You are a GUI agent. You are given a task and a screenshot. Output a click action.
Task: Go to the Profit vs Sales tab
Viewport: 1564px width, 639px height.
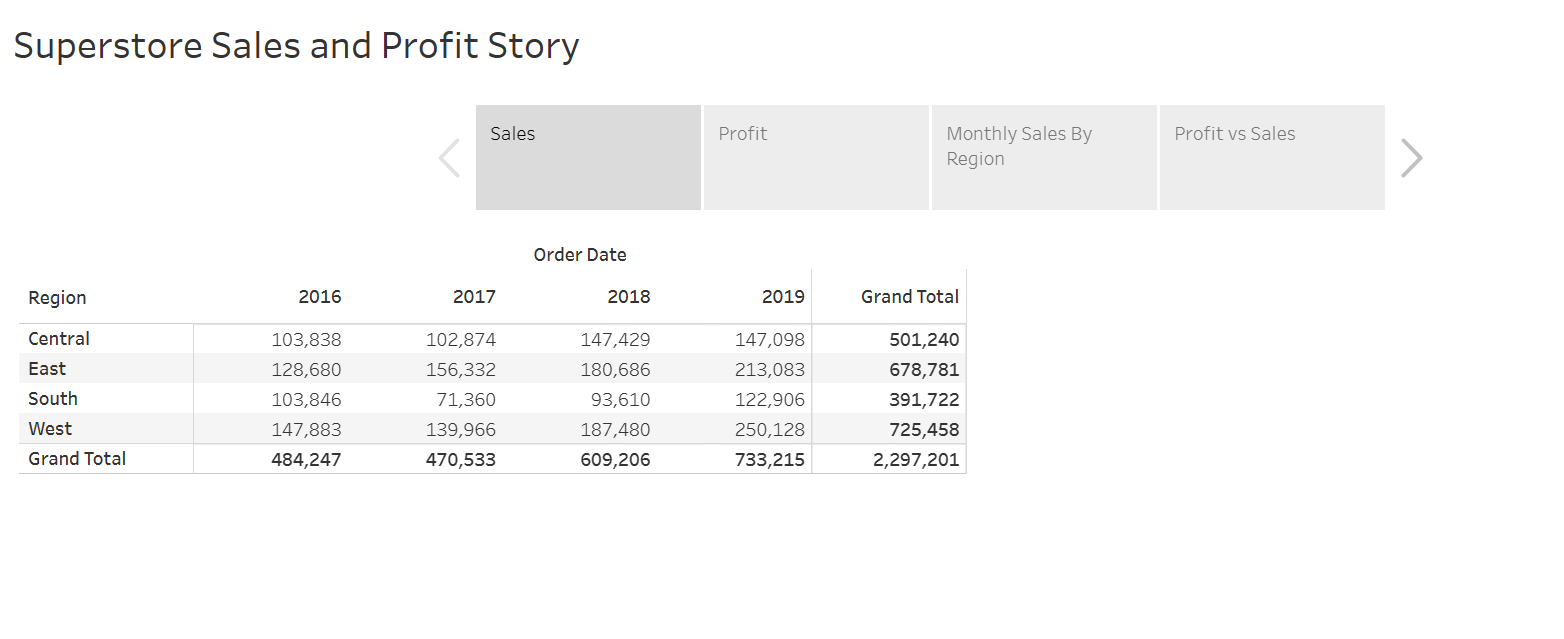tap(1272, 157)
